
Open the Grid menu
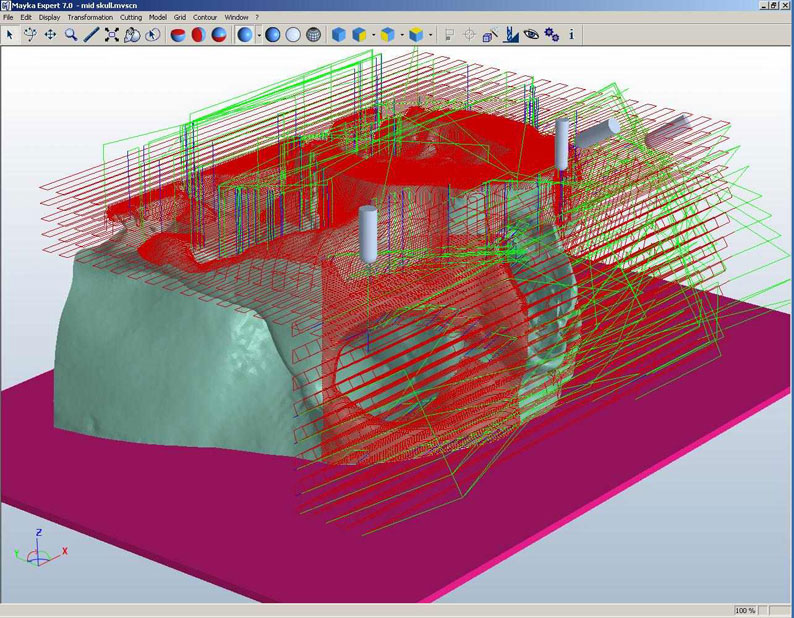click(180, 17)
